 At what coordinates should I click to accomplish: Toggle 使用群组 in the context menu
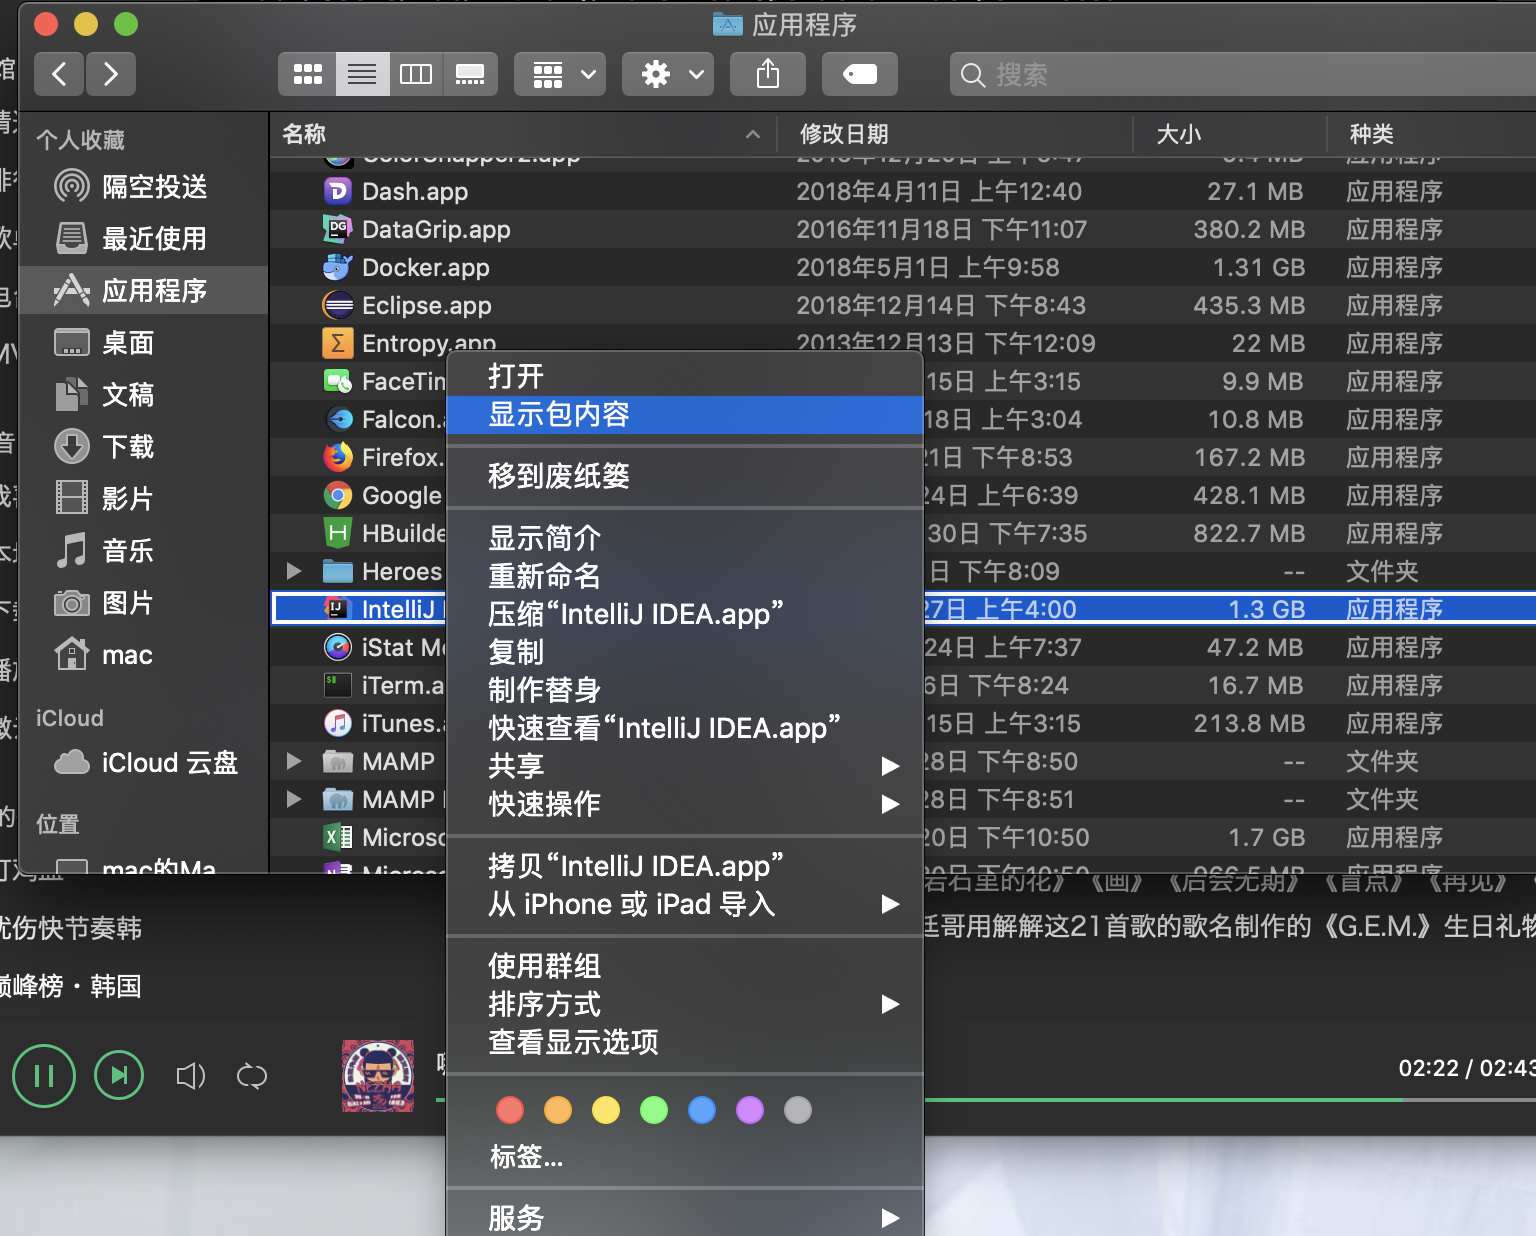(x=685, y=966)
